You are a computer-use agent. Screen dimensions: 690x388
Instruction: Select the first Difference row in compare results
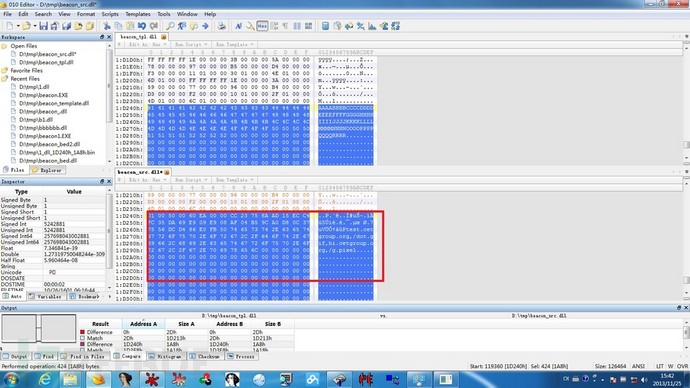(x=100, y=332)
